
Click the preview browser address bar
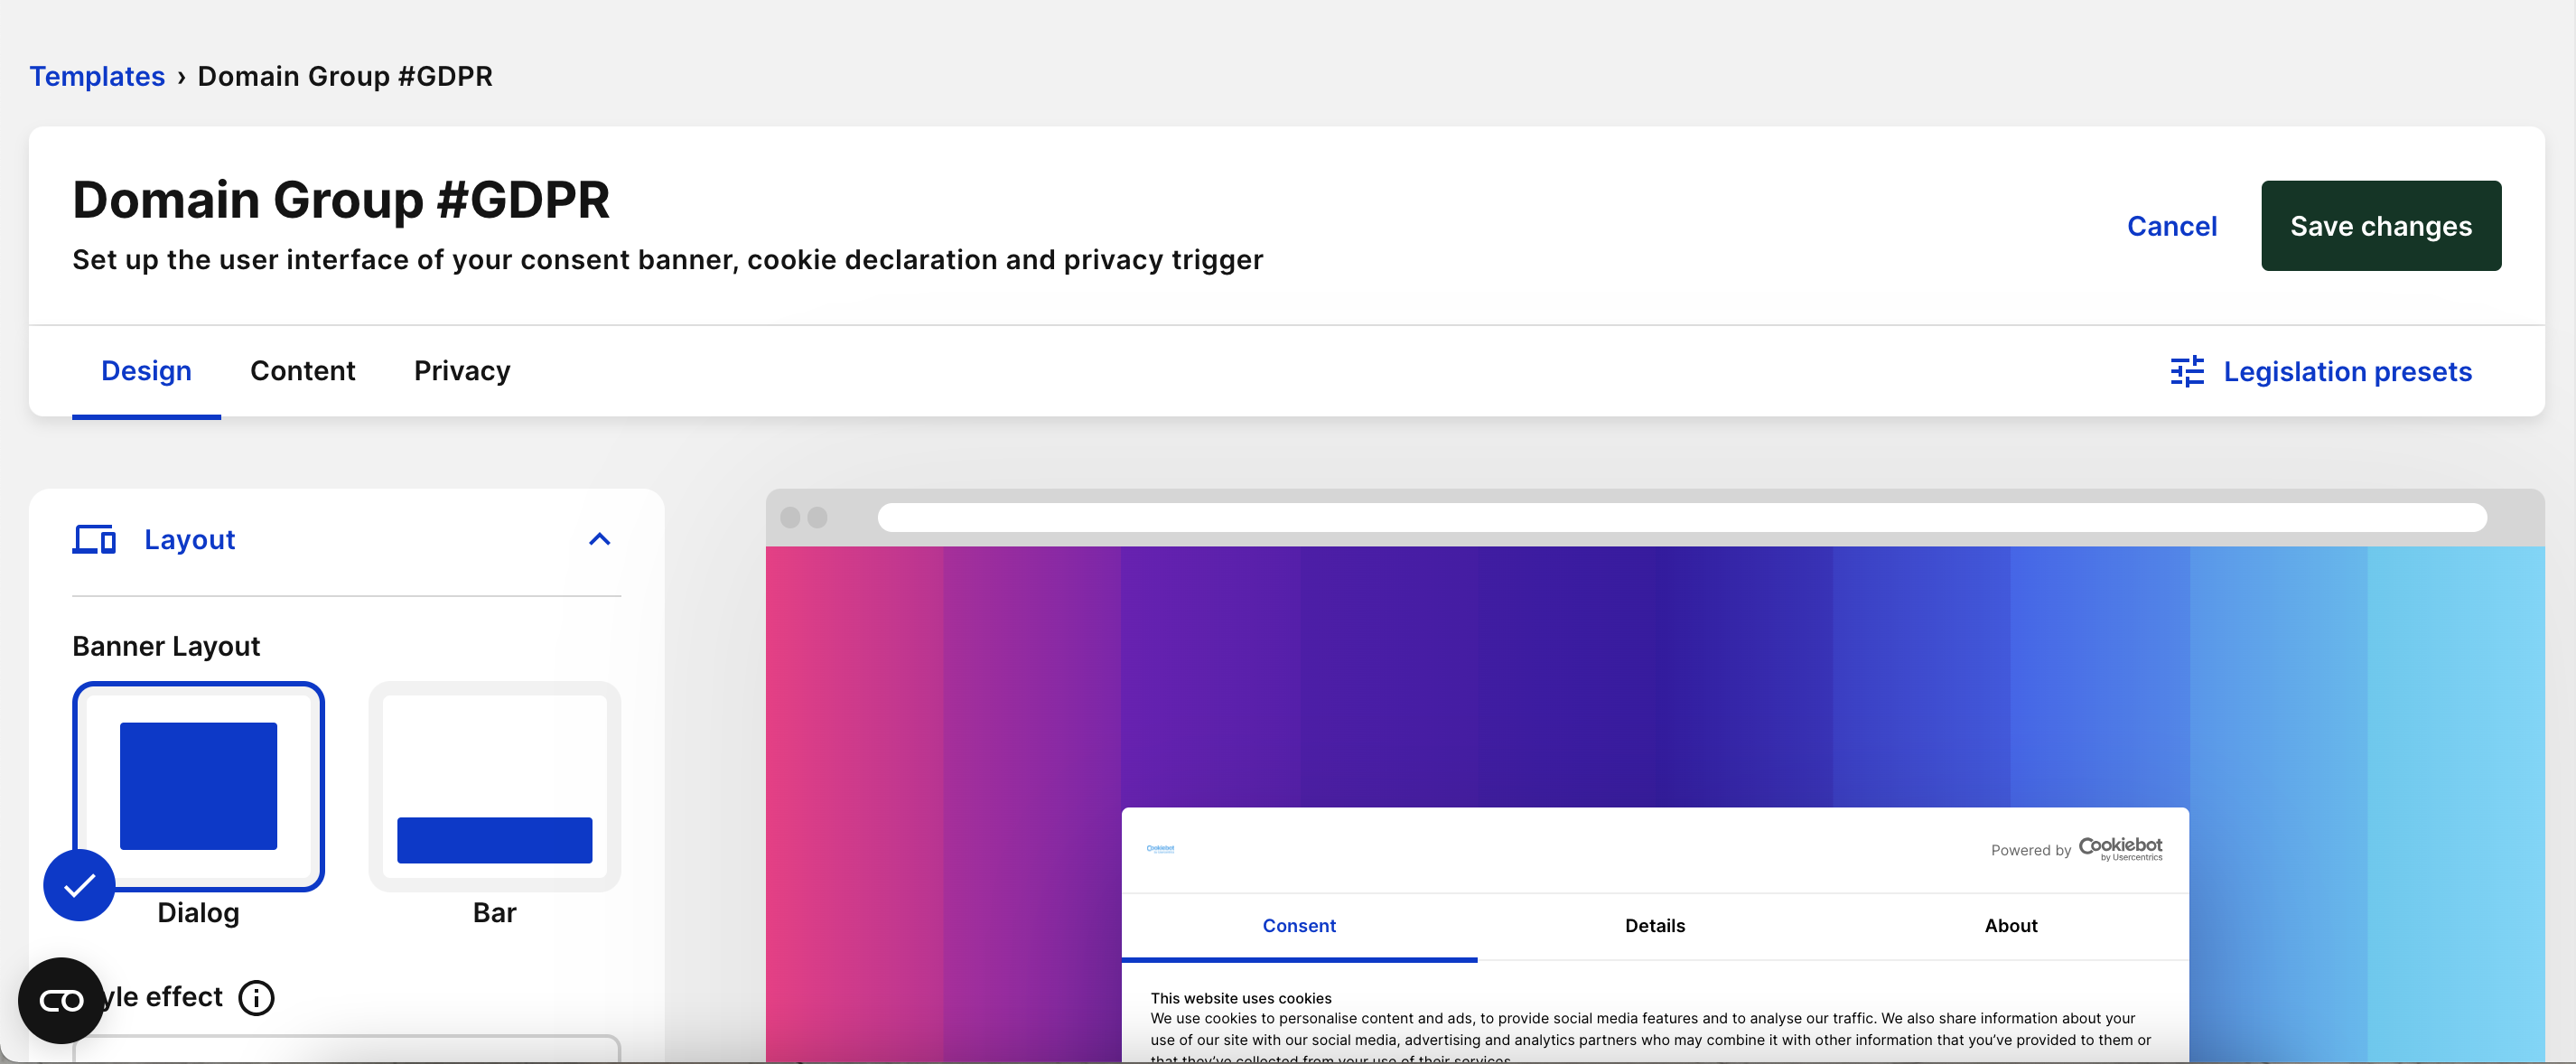tap(1681, 517)
